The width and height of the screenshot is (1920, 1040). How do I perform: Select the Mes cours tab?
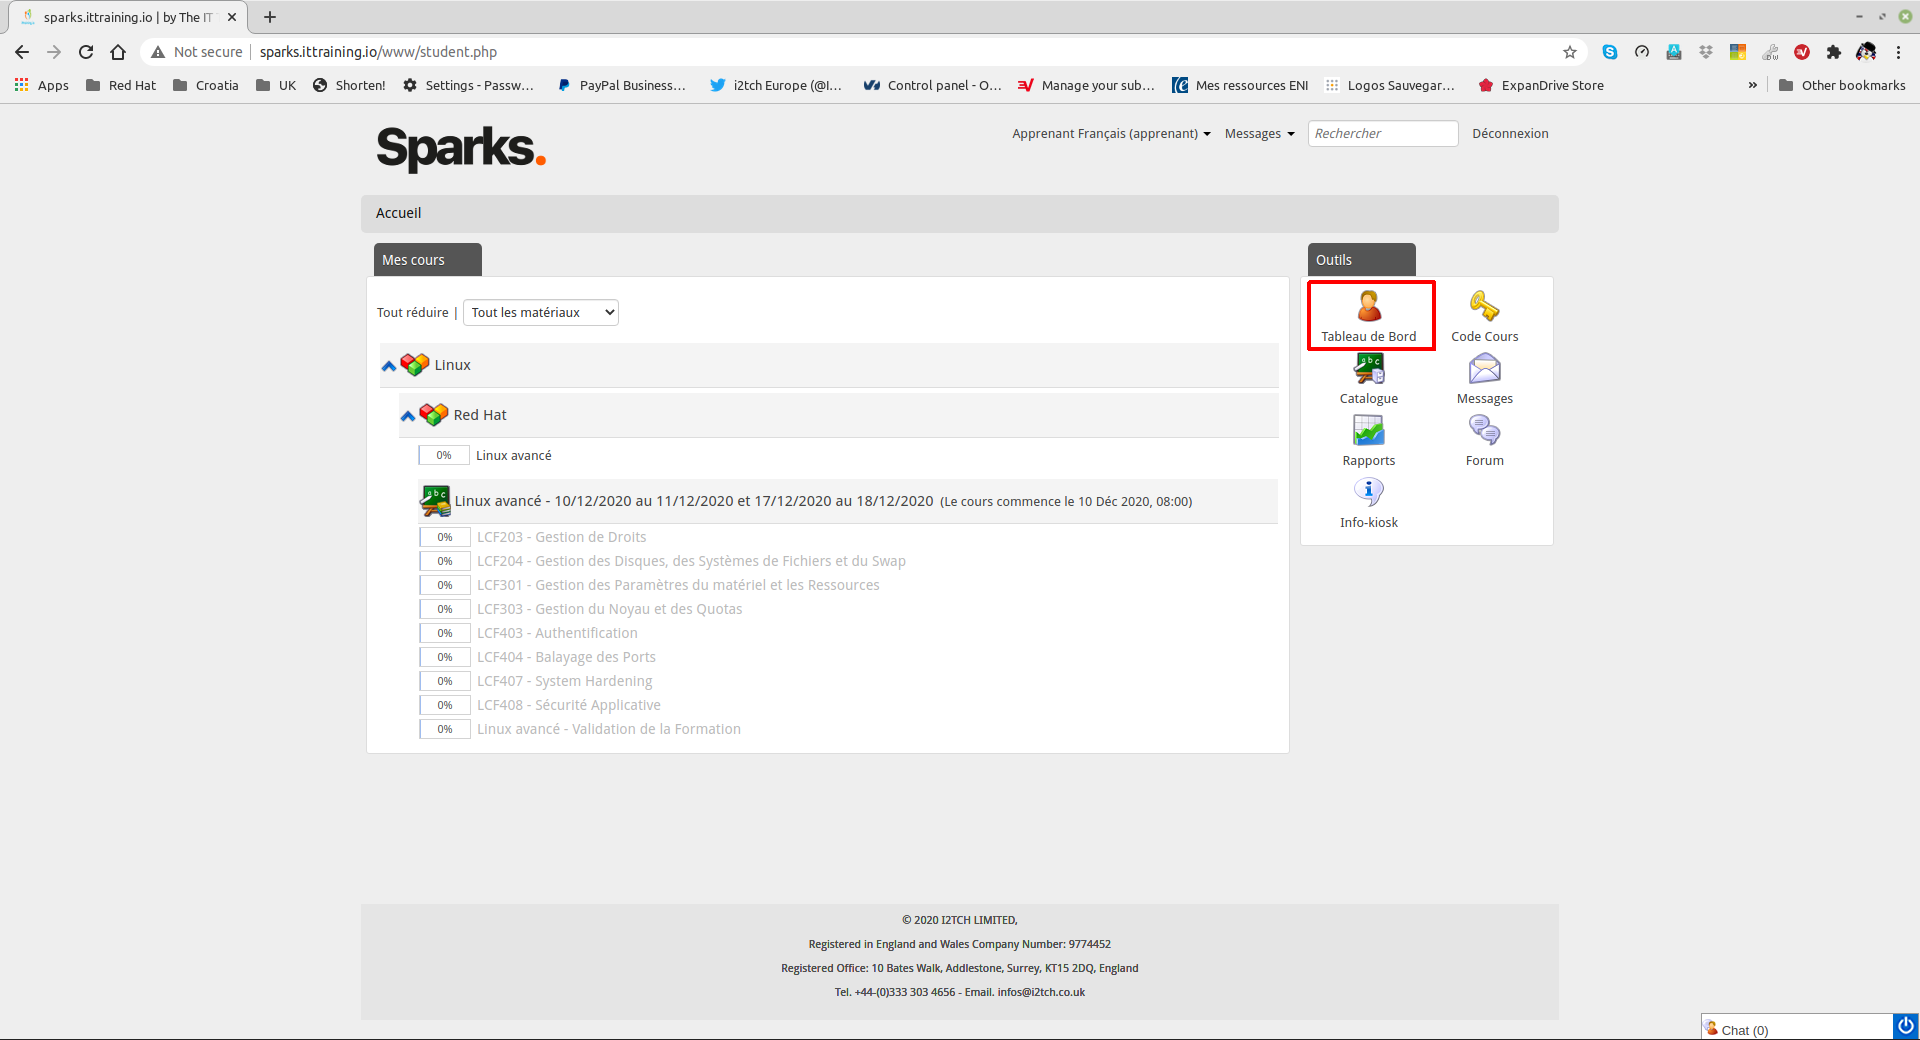pos(428,259)
